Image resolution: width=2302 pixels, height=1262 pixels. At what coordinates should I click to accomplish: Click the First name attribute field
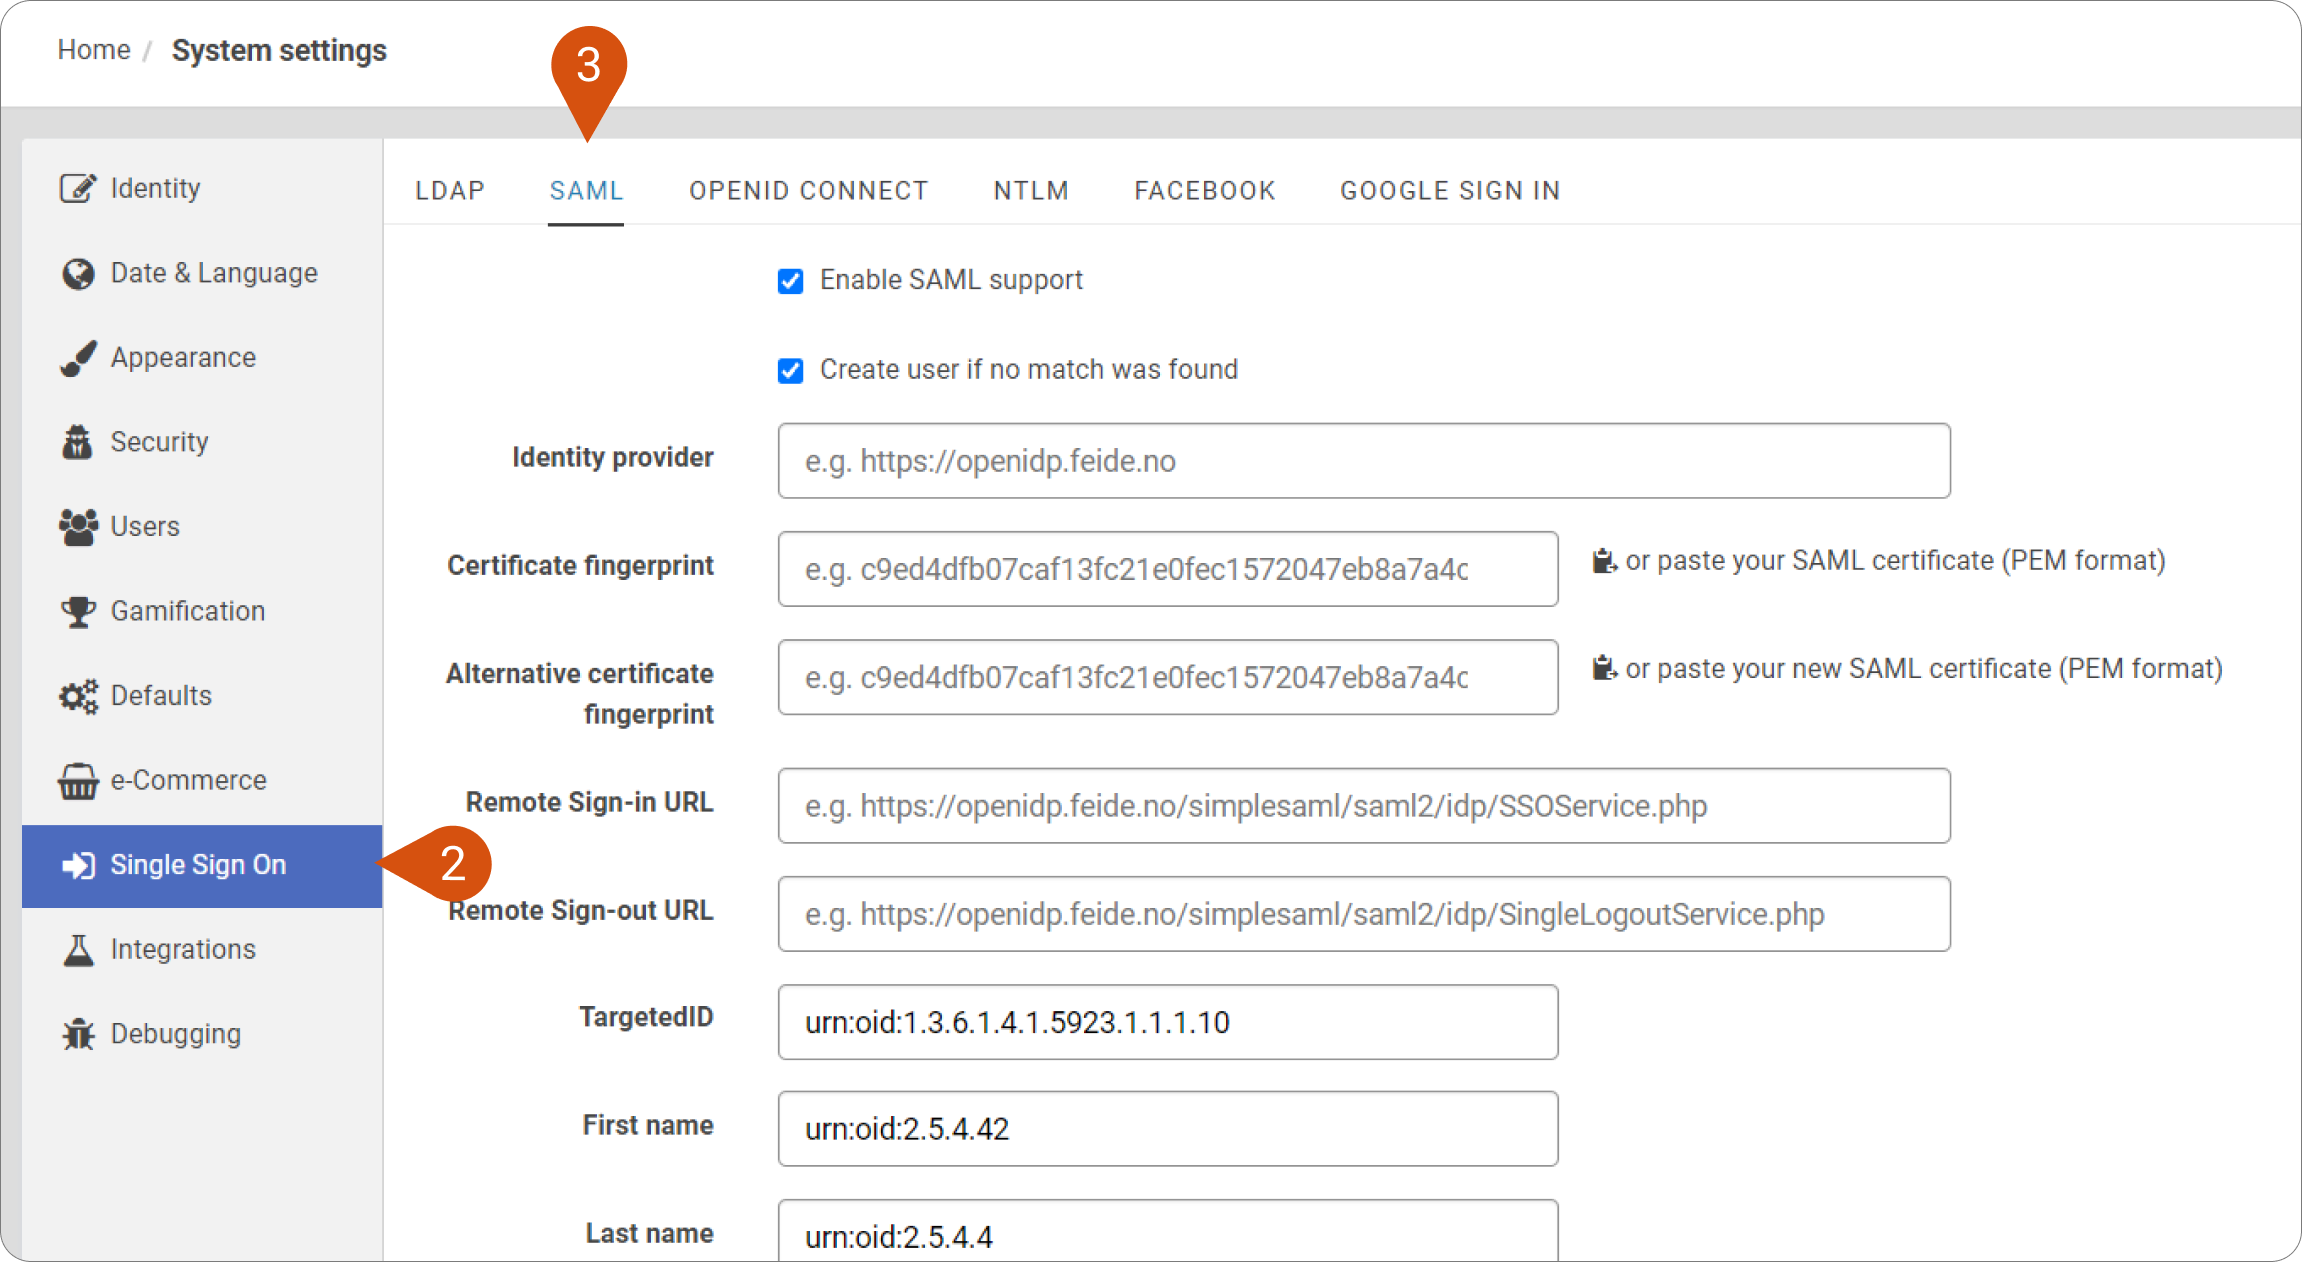(x=1168, y=1129)
